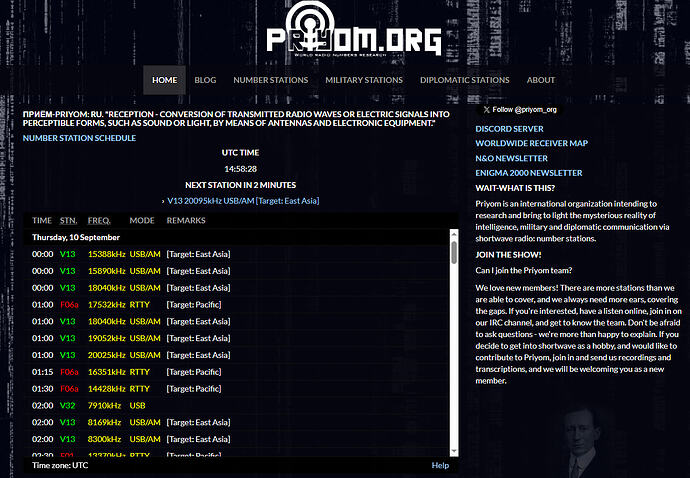Click the Next Station In 2 Minutes text
690x478 pixels.
point(240,185)
